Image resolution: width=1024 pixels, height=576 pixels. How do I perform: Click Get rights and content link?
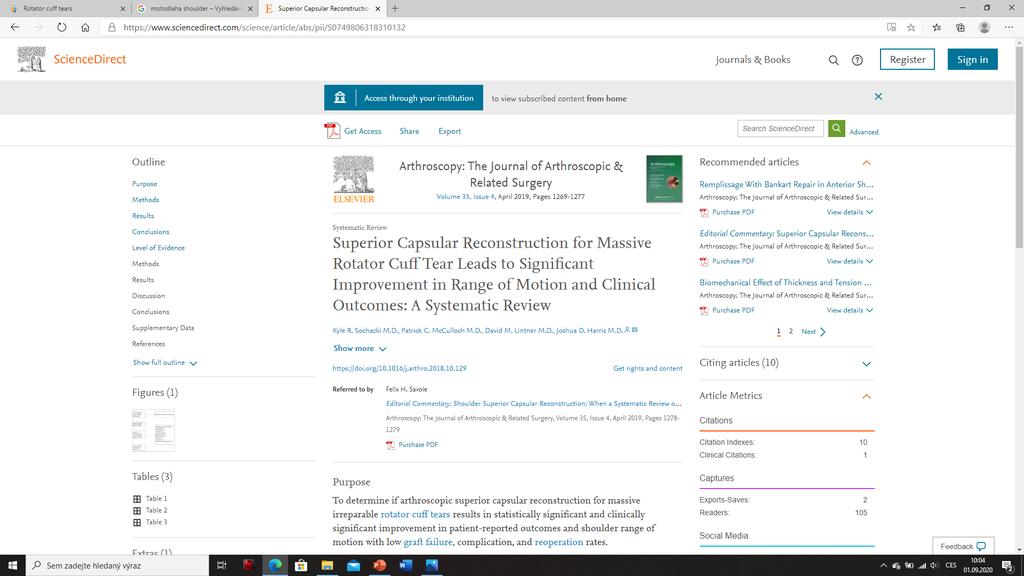648,368
